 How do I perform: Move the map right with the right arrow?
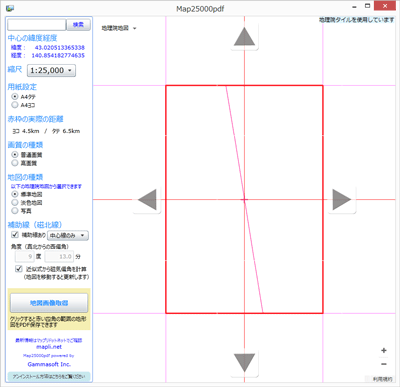tap(342, 199)
